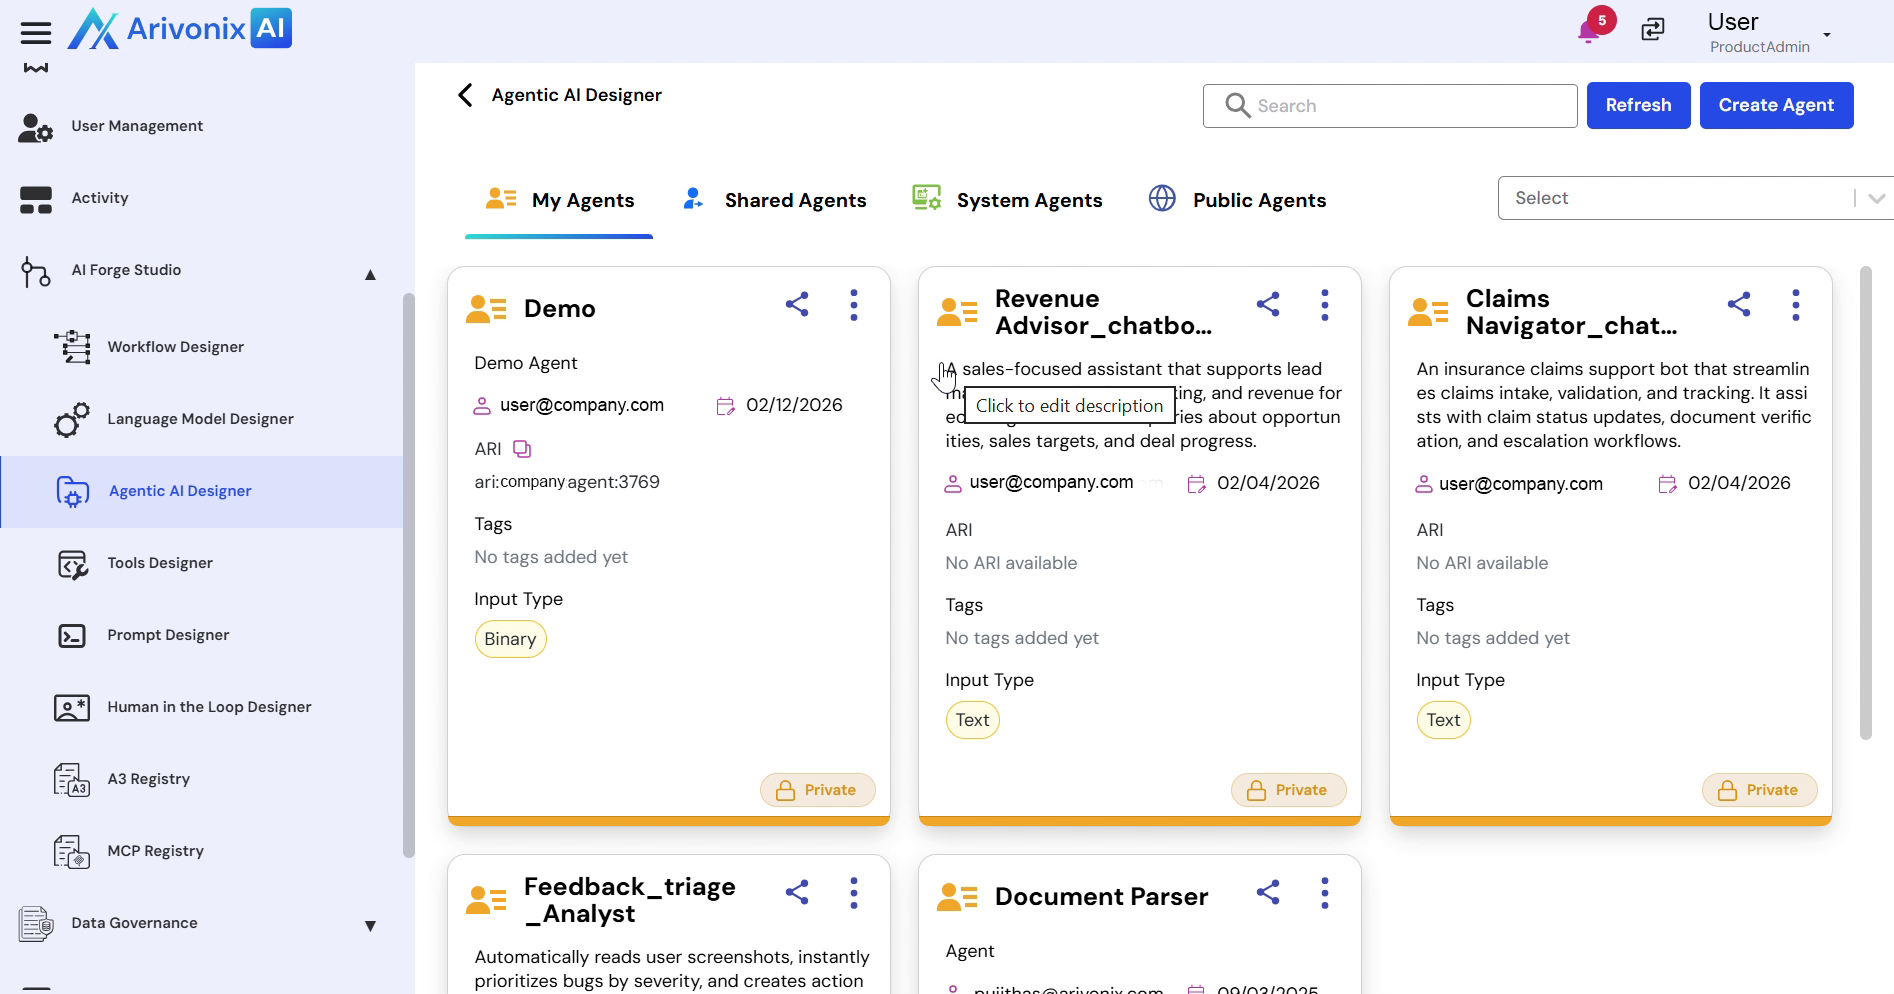Open three-dot menu on Document Parser card
The image size is (1894, 994).
1325,893
